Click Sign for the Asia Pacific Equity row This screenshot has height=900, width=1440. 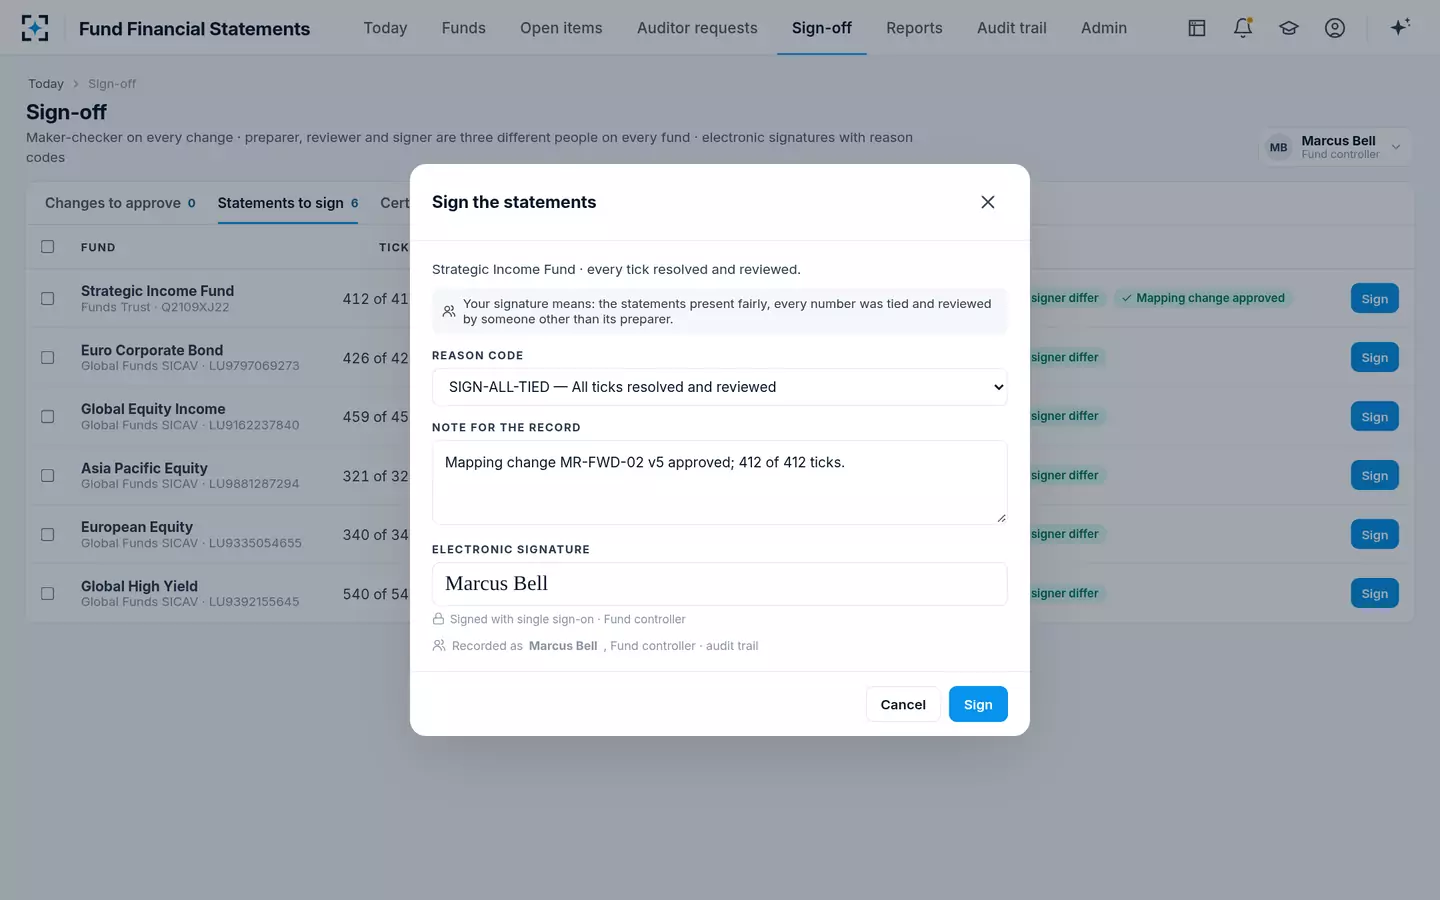[x=1375, y=475]
